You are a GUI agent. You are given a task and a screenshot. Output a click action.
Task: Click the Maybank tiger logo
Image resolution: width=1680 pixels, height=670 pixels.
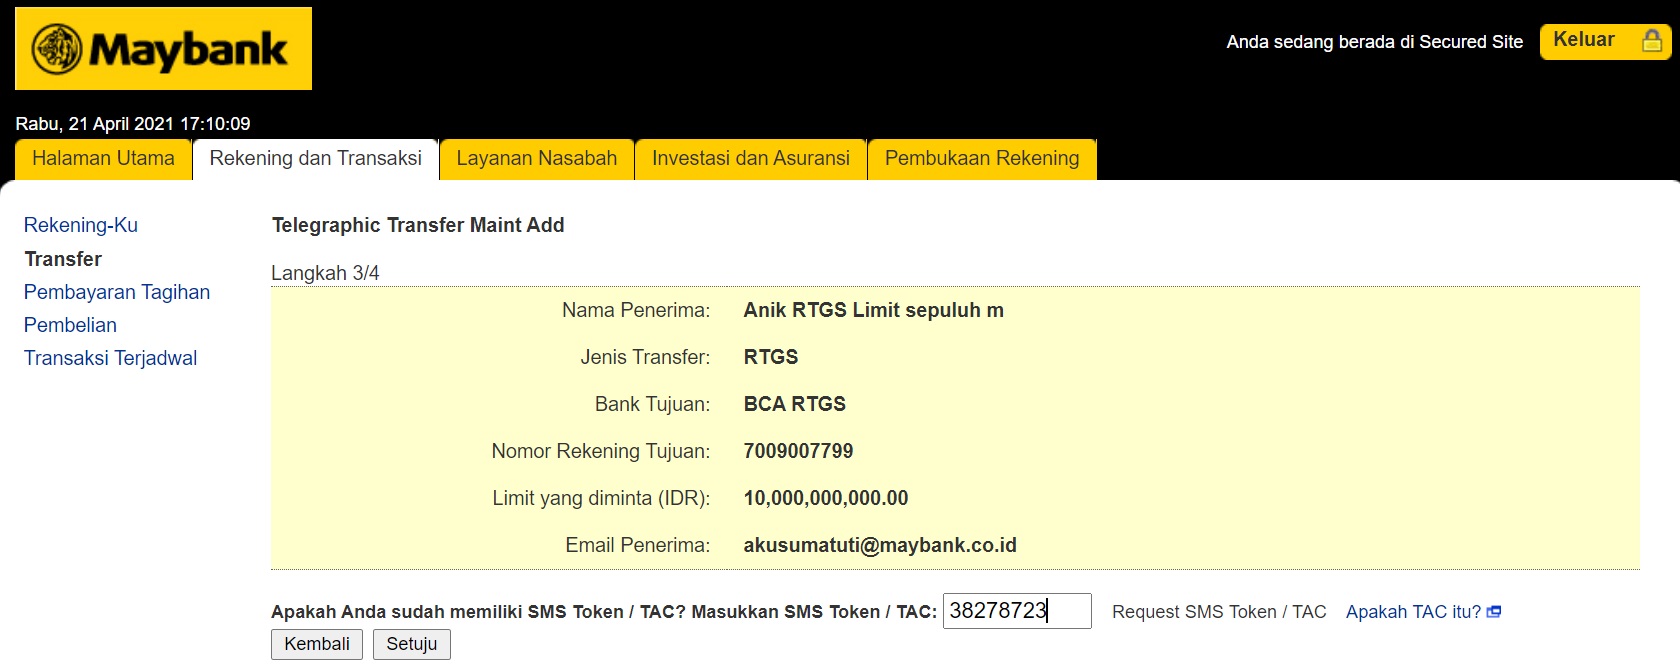(x=57, y=49)
